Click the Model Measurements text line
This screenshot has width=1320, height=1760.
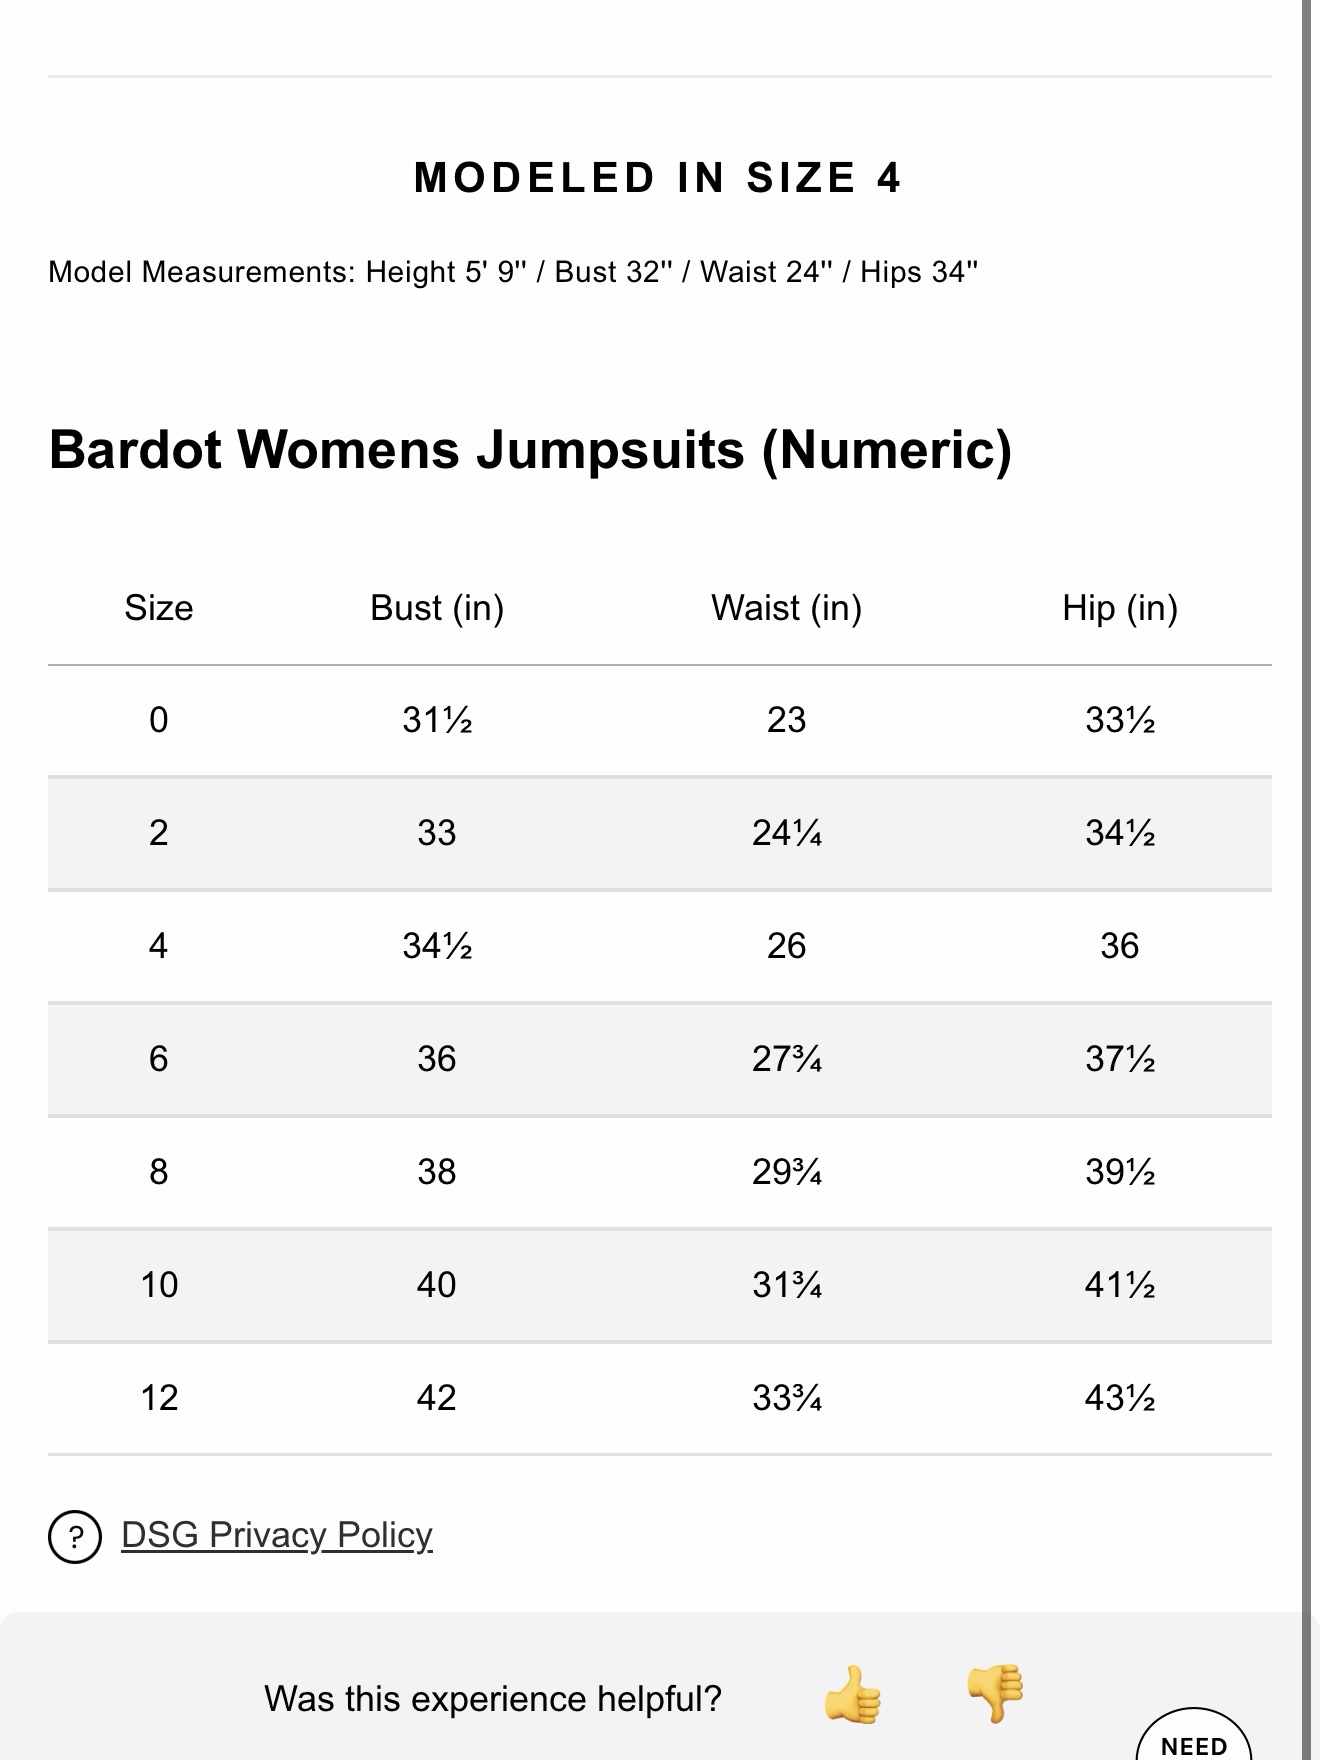coord(513,272)
